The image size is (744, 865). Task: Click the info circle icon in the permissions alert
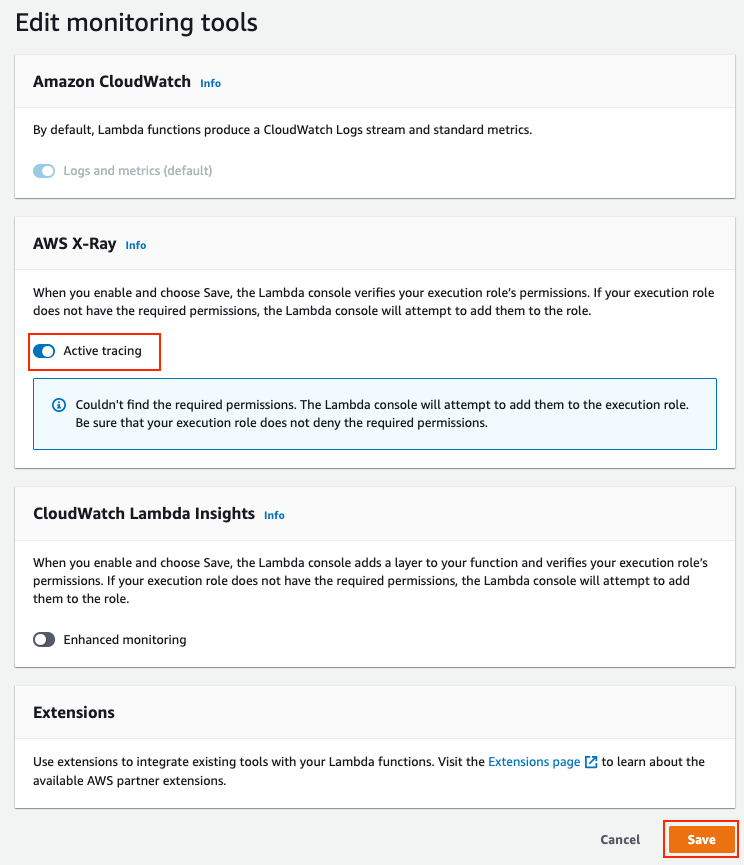click(59, 405)
